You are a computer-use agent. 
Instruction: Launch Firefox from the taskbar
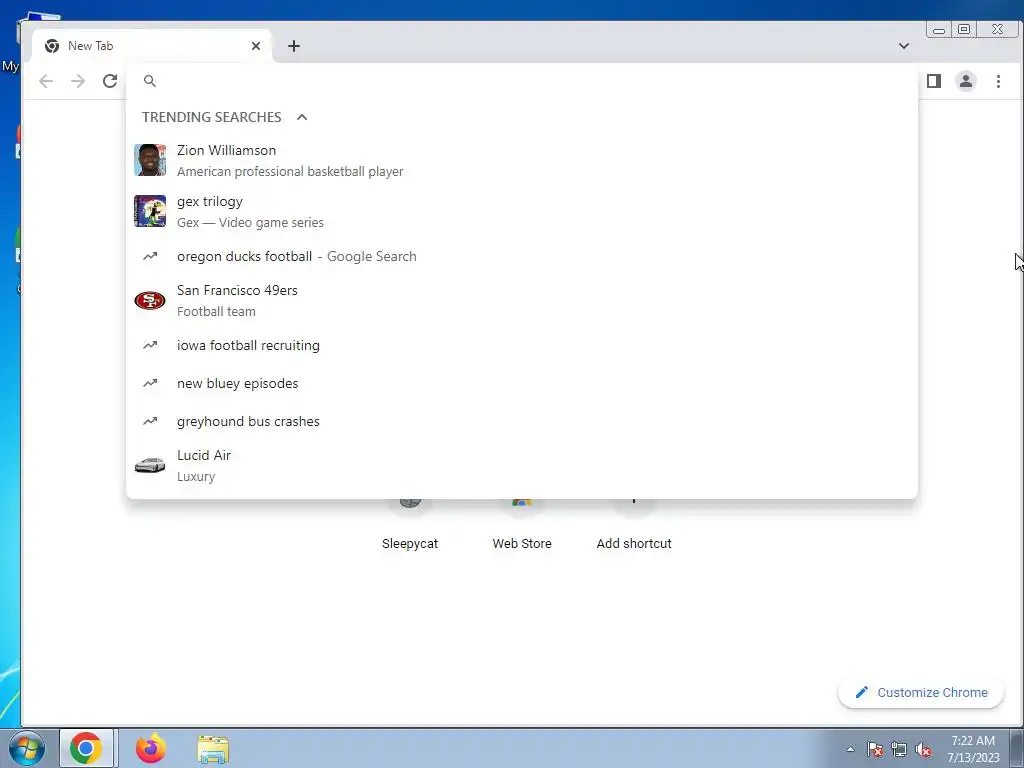(150, 748)
